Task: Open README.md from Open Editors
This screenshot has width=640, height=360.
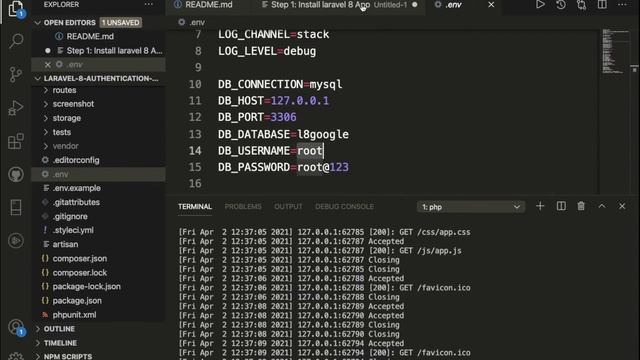Action: click(90, 36)
